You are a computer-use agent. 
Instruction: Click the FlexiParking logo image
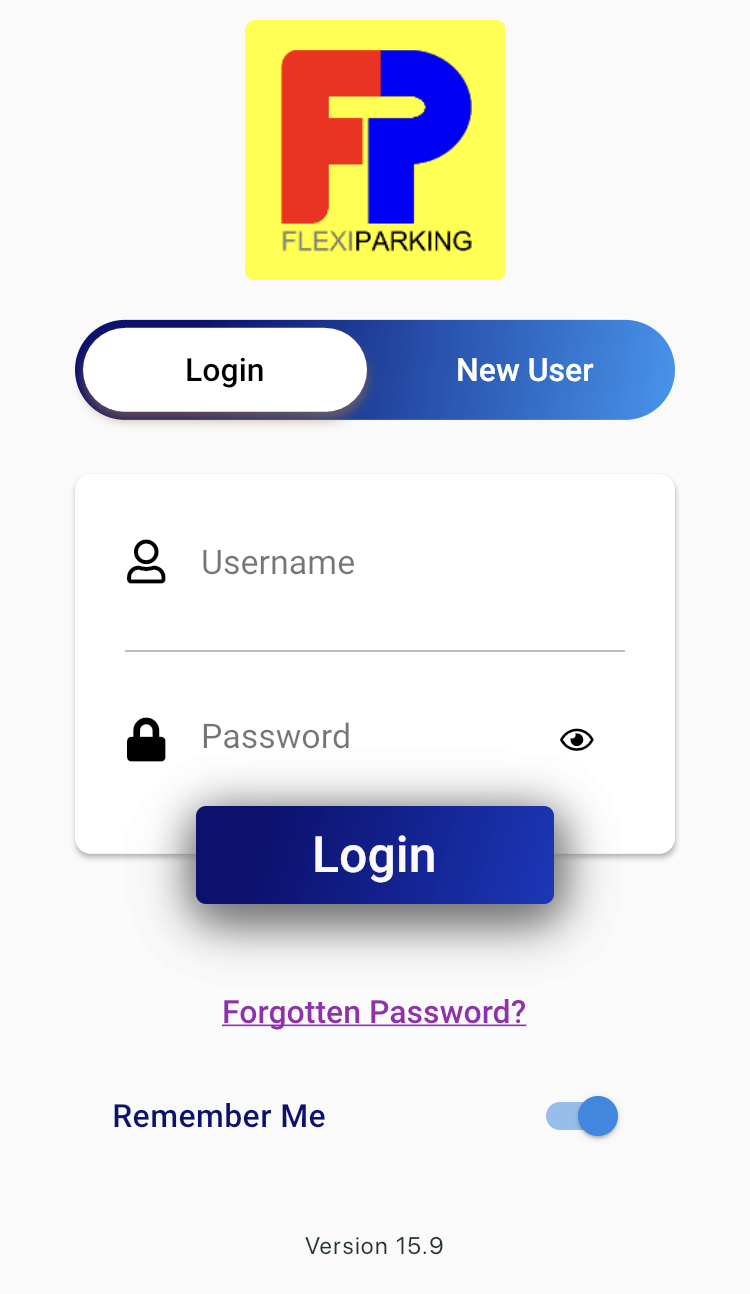tap(375, 150)
